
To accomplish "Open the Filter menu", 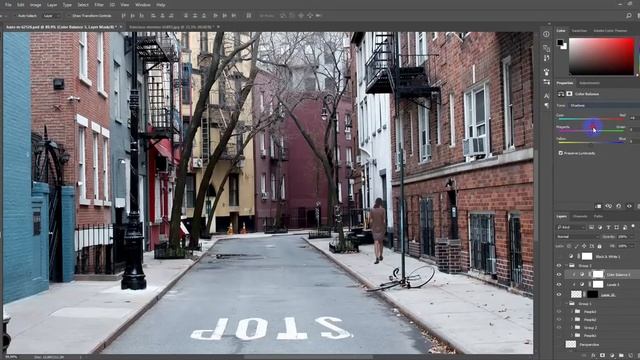I will click(x=99, y=5).
